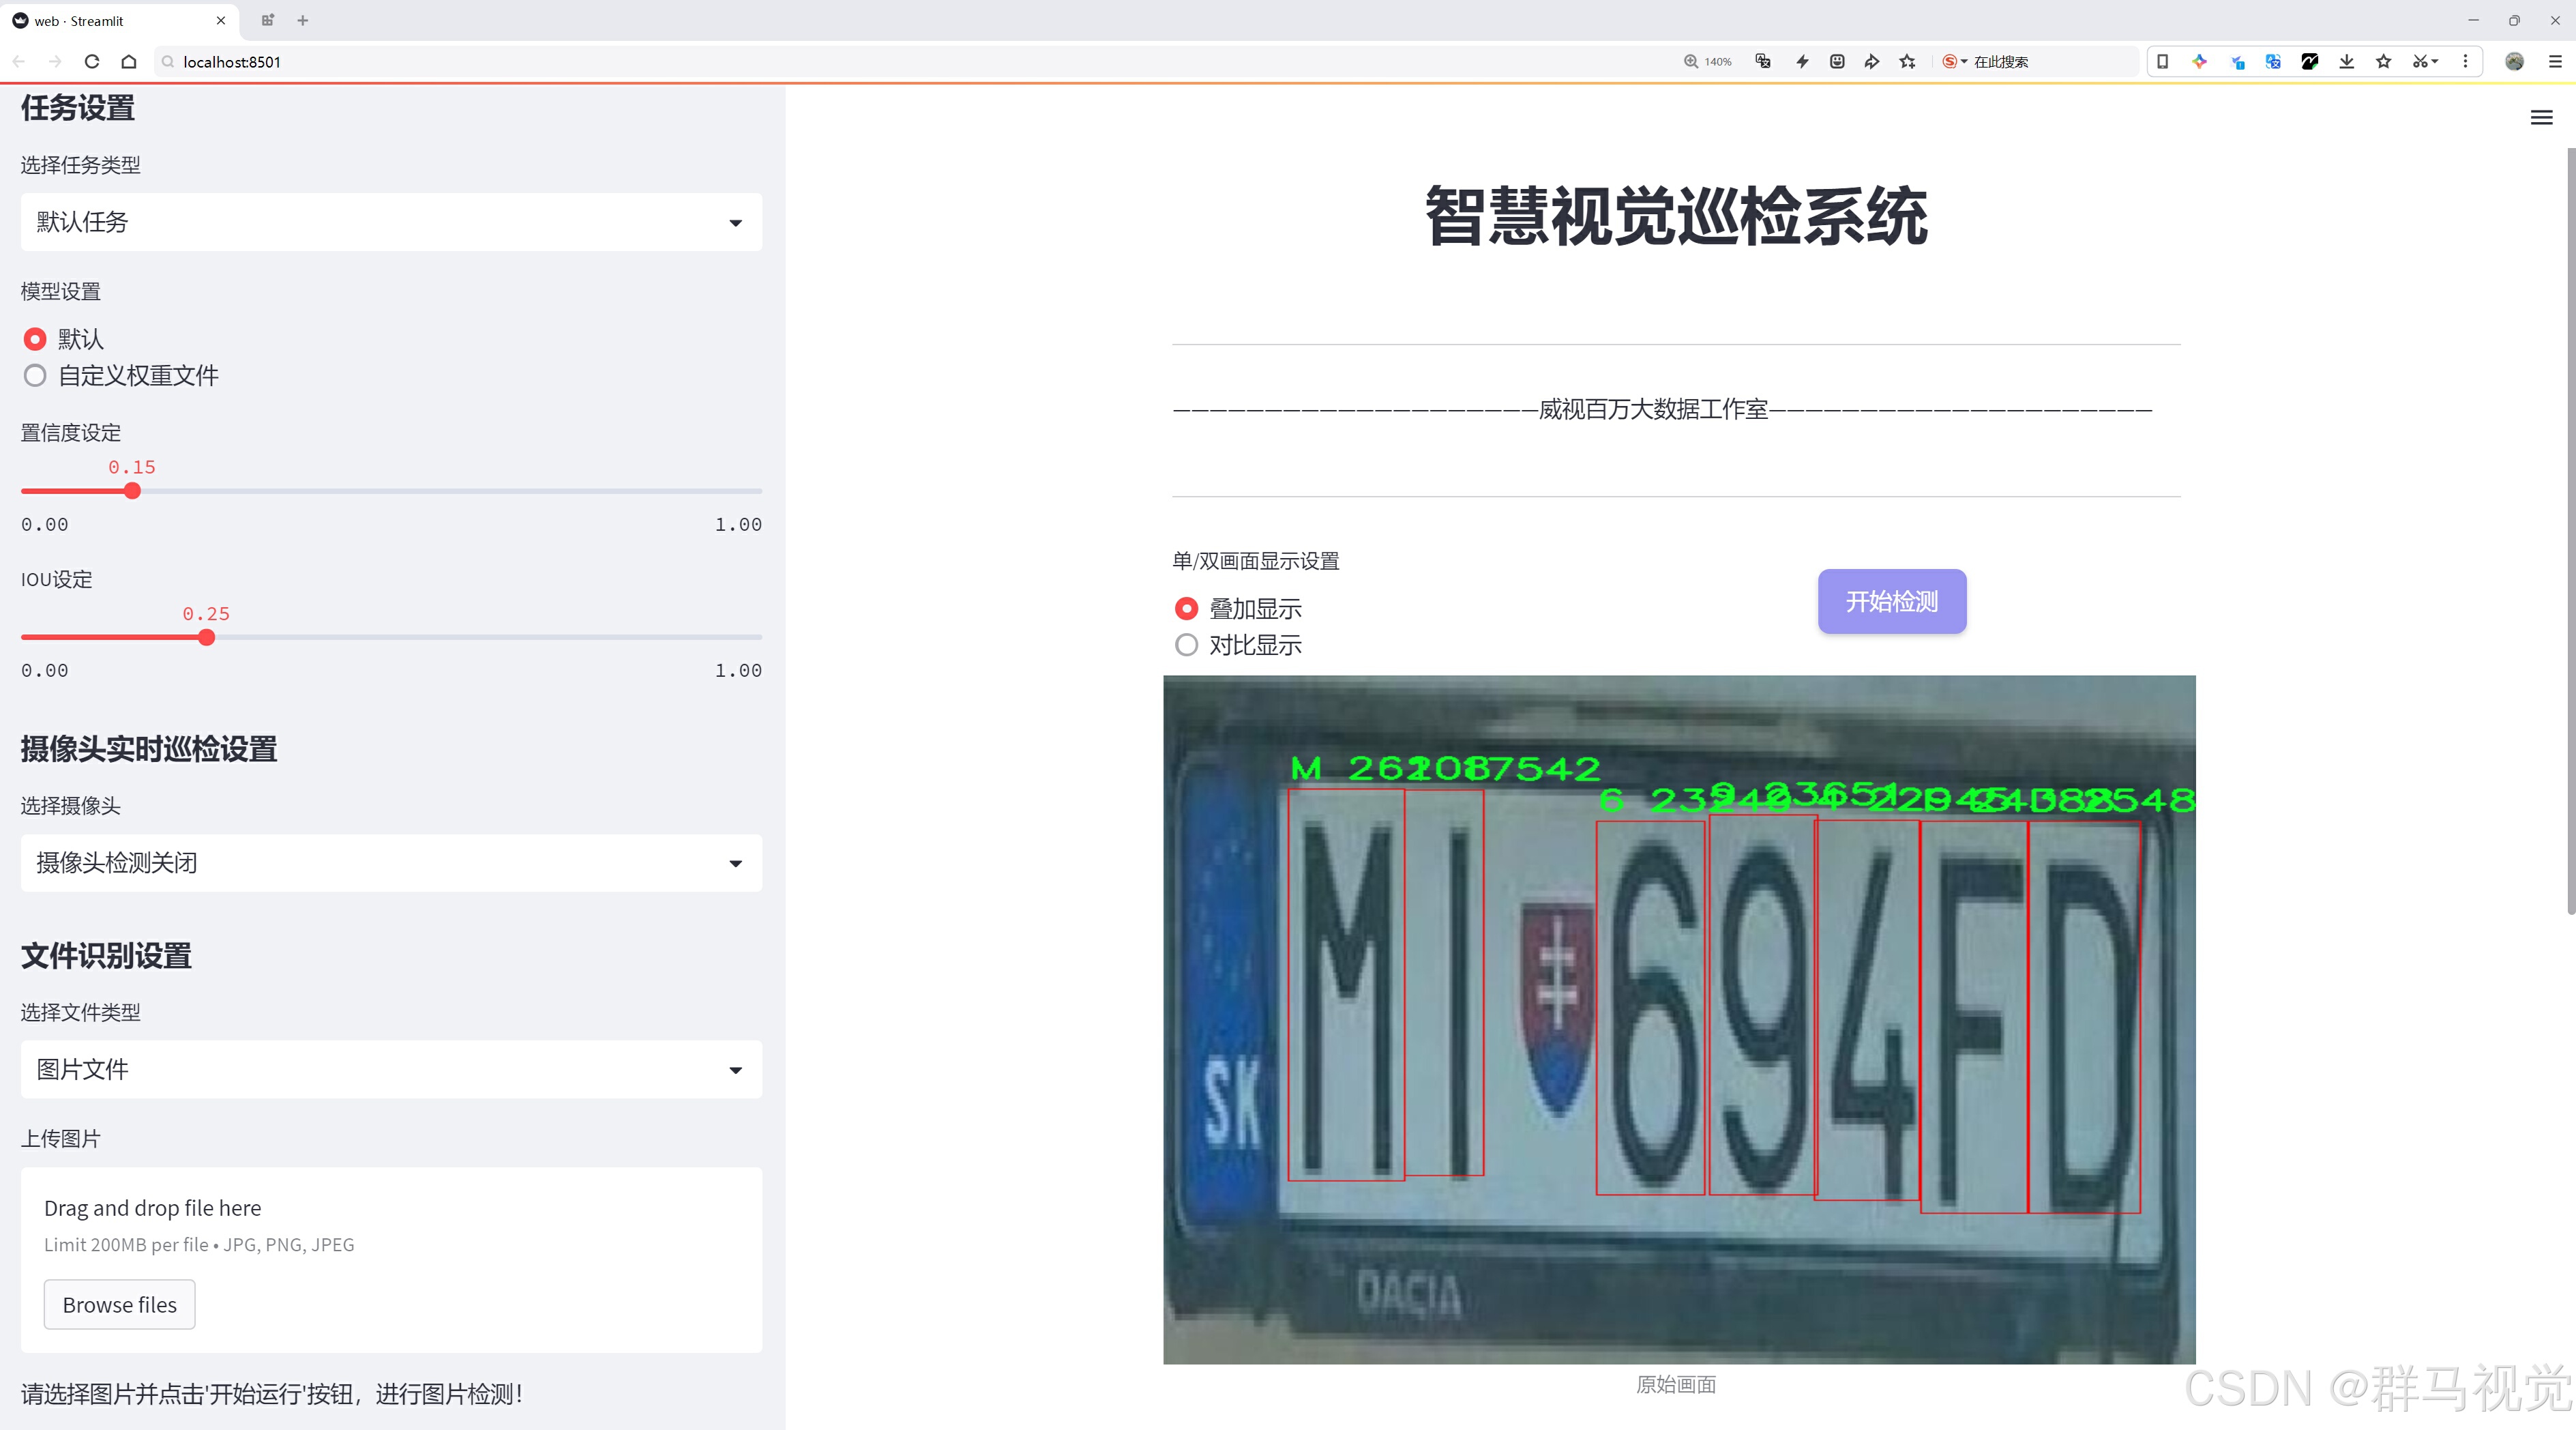Expand the 默认任务 task type dropdown
Viewport: 2576px width, 1430px height.
[391, 222]
